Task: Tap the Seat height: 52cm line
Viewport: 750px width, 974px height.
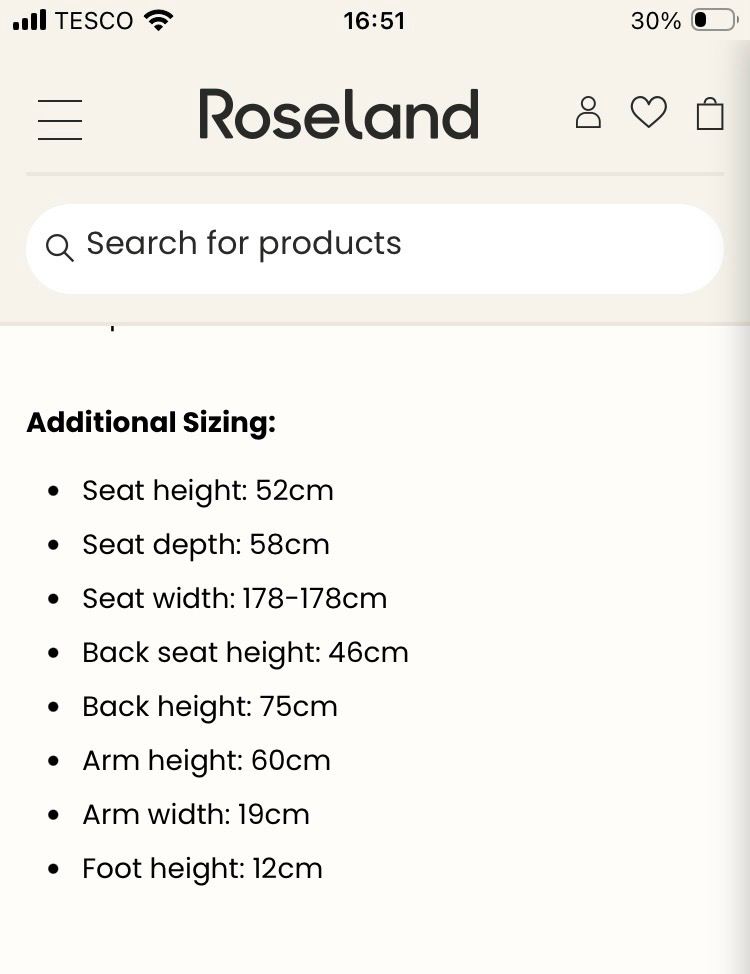Action: click(208, 490)
